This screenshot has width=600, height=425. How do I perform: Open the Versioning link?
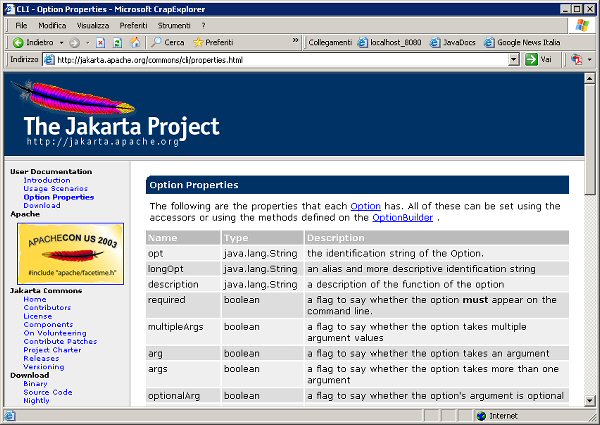tap(44, 367)
